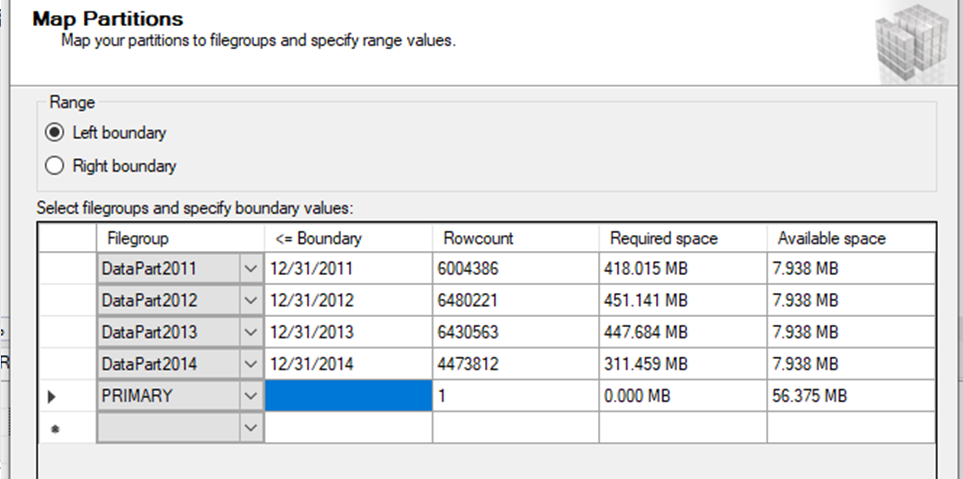Click the new row asterisk indicator

click(53, 428)
